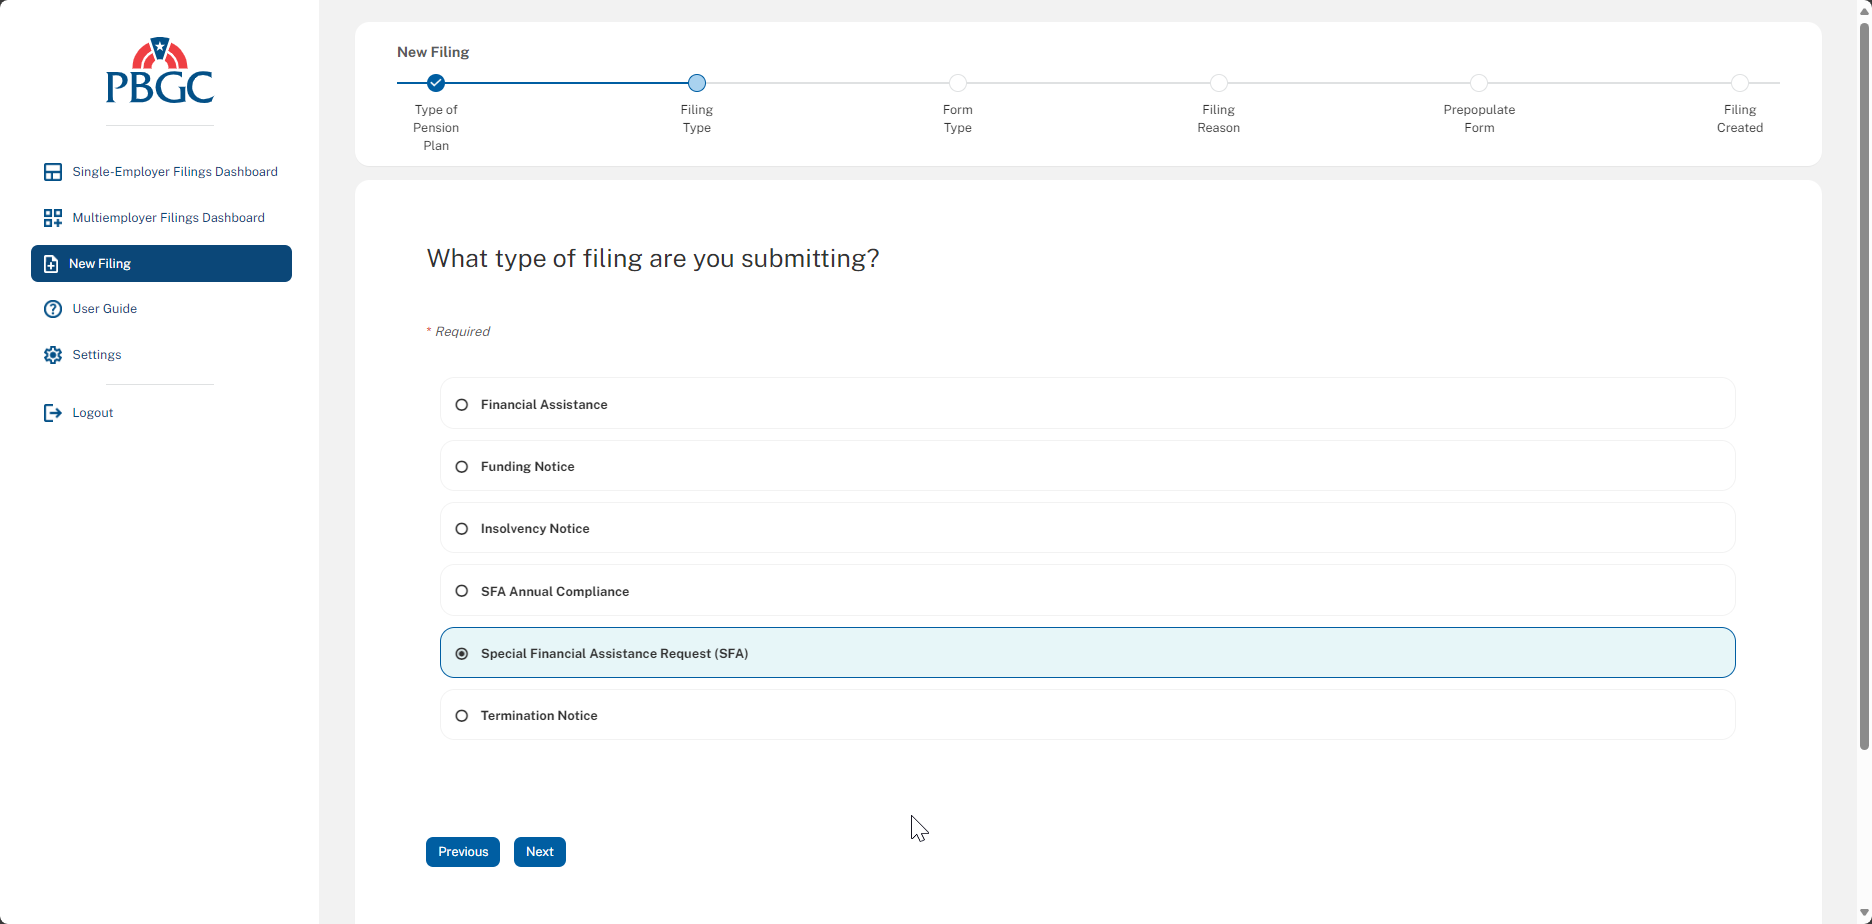1872x924 pixels.
Task: Choose the Insolvency Notice radio button
Action: 462,529
